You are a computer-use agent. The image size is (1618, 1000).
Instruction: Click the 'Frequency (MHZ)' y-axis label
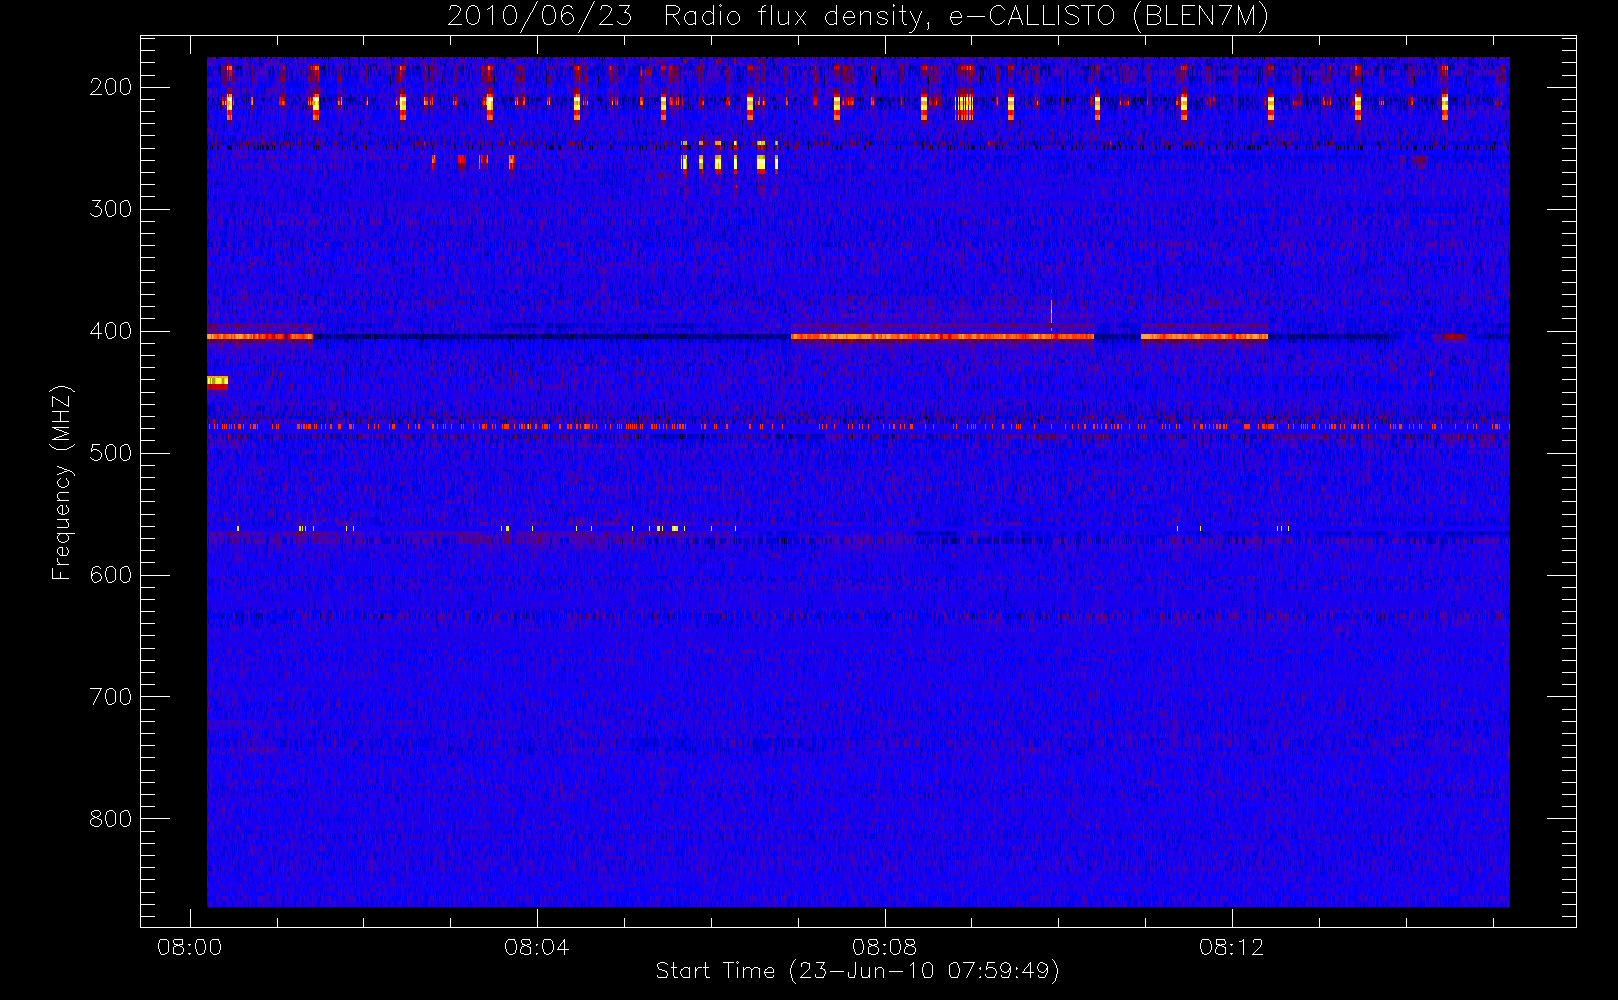pos(62,482)
